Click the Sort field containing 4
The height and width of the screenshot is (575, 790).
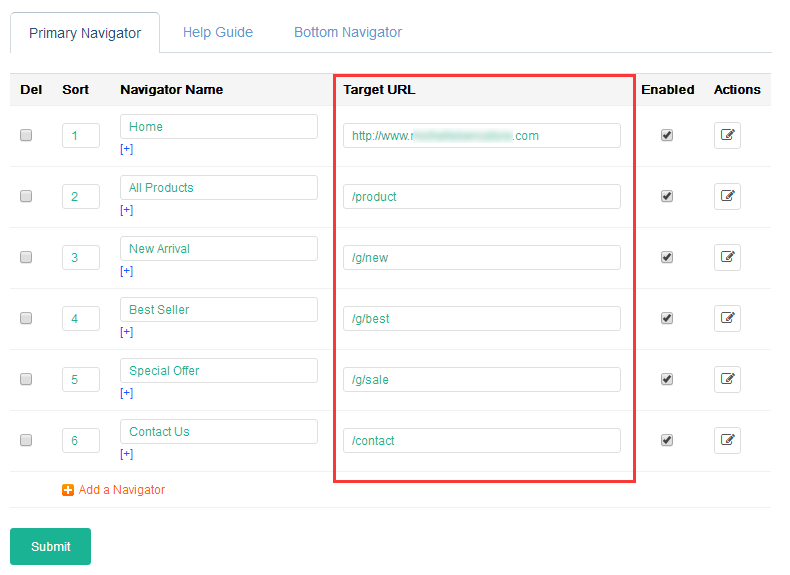[80, 319]
